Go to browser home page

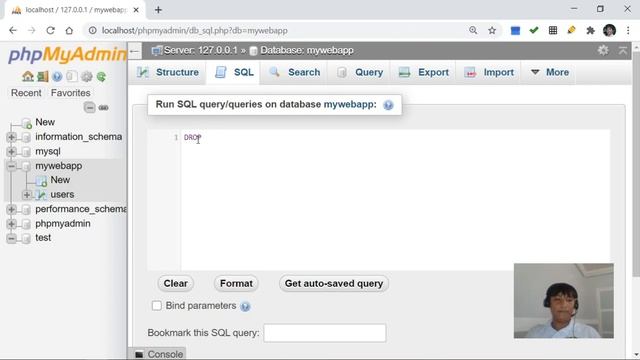coord(69,30)
